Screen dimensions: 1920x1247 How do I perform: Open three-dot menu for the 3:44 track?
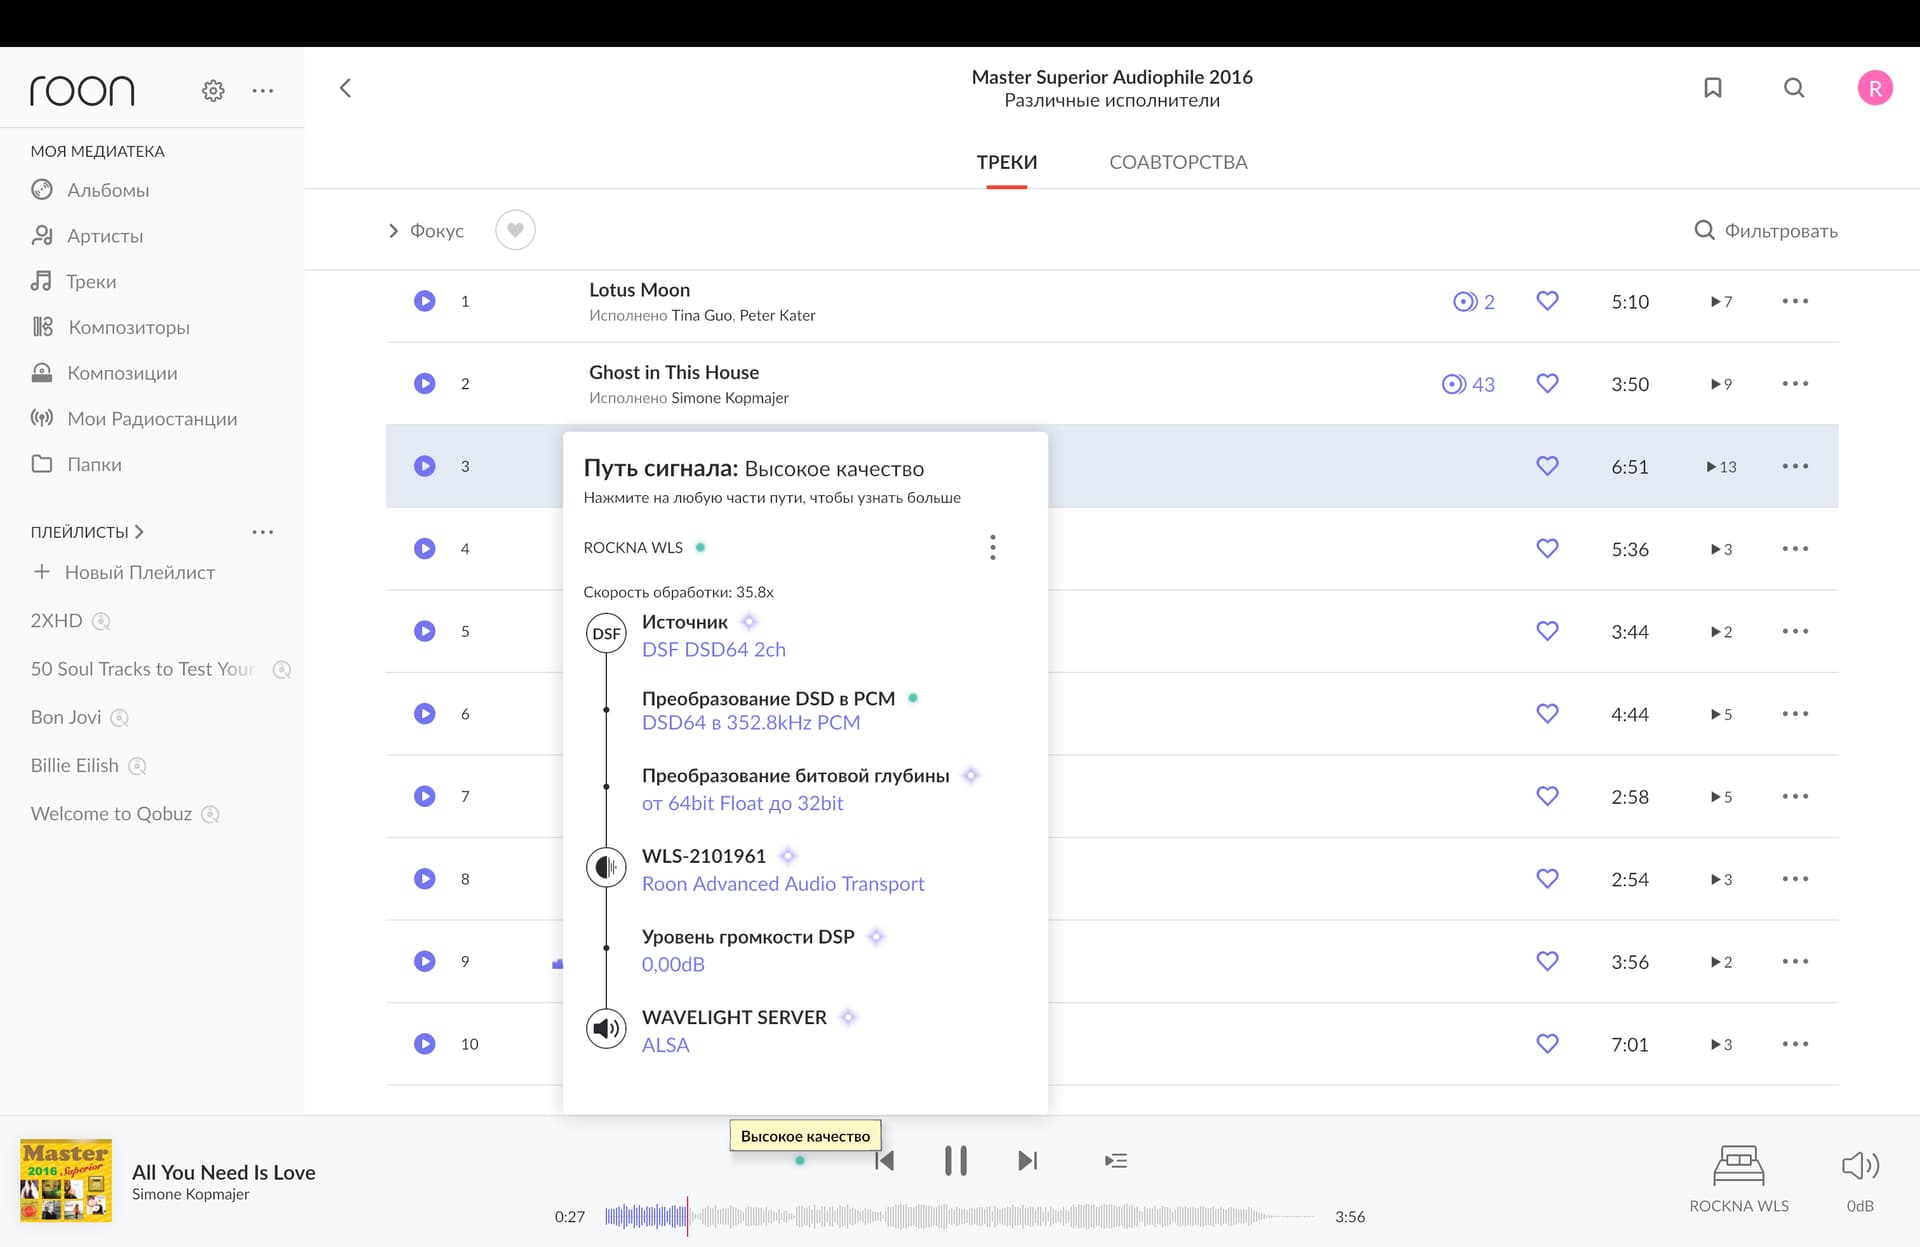[1795, 631]
